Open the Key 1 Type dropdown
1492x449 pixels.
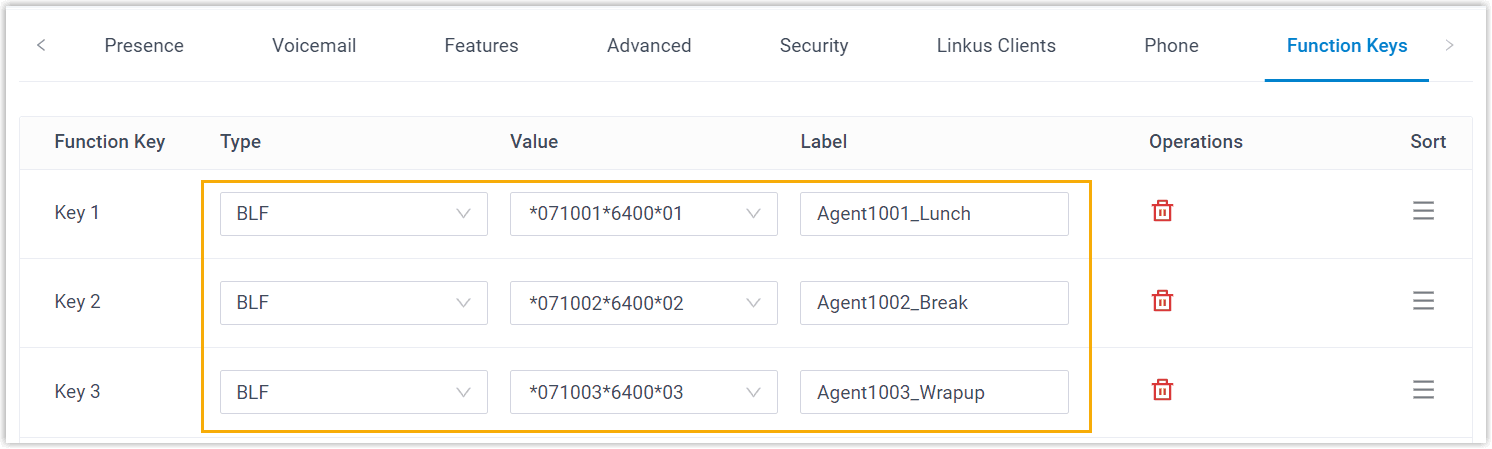(x=354, y=213)
